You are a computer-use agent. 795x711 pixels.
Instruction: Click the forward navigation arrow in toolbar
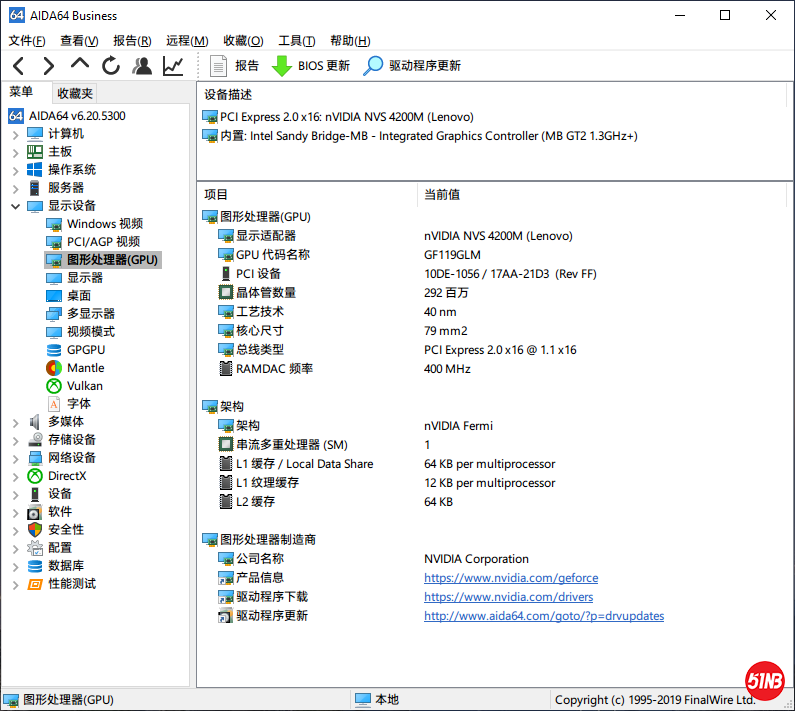coord(48,66)
